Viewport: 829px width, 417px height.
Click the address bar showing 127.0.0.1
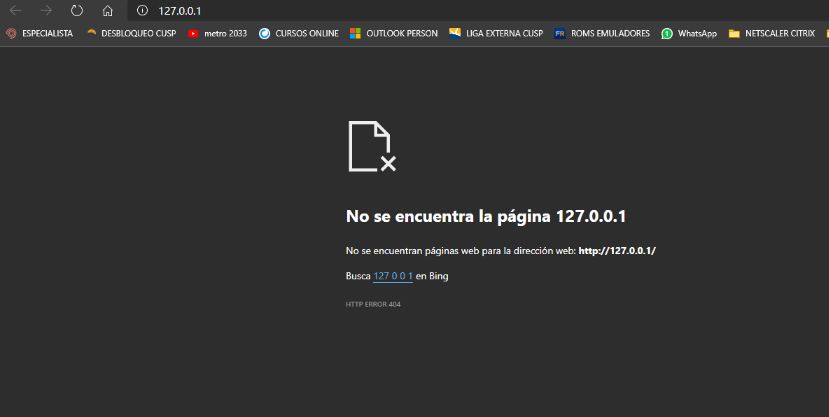coord(400,10)
